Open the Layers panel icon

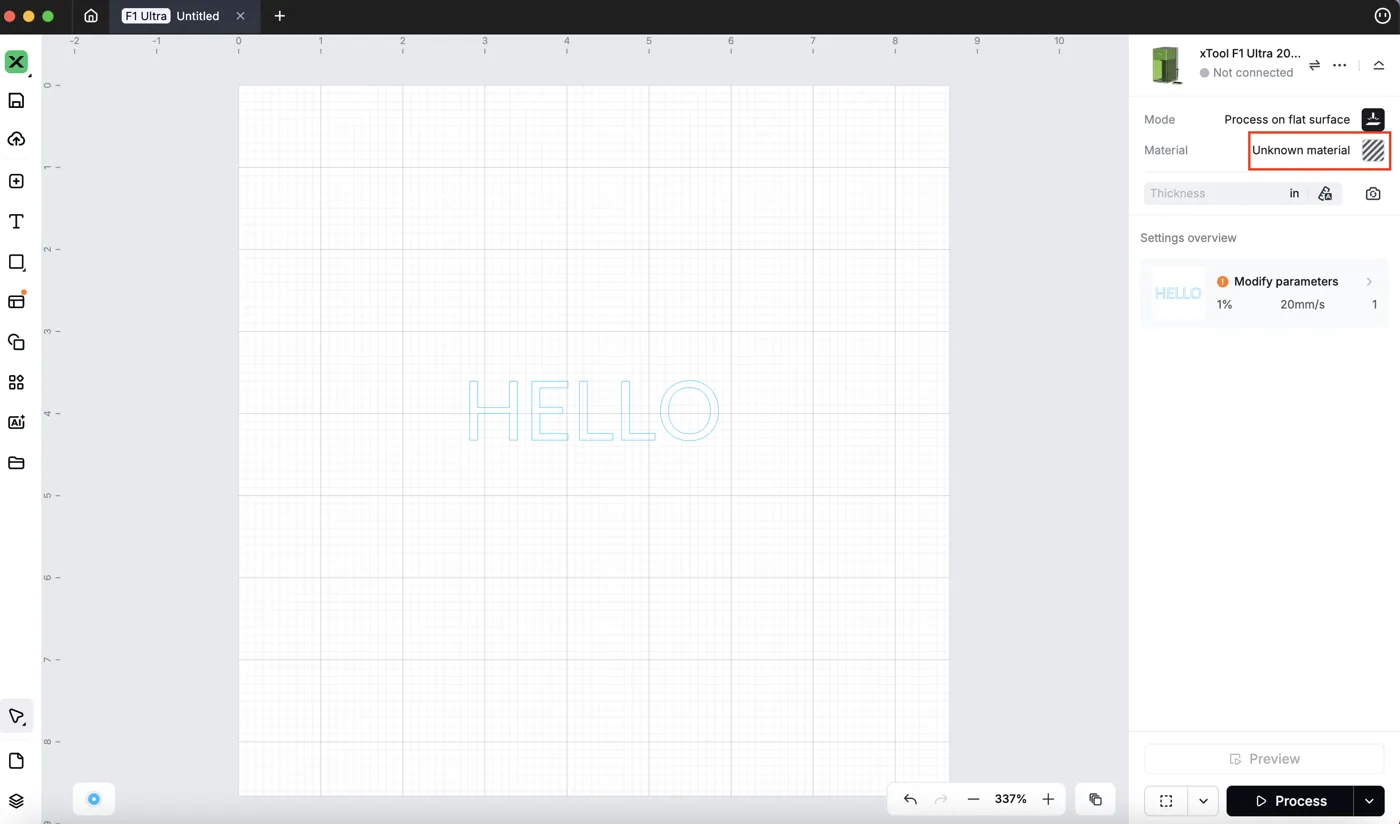16,801
